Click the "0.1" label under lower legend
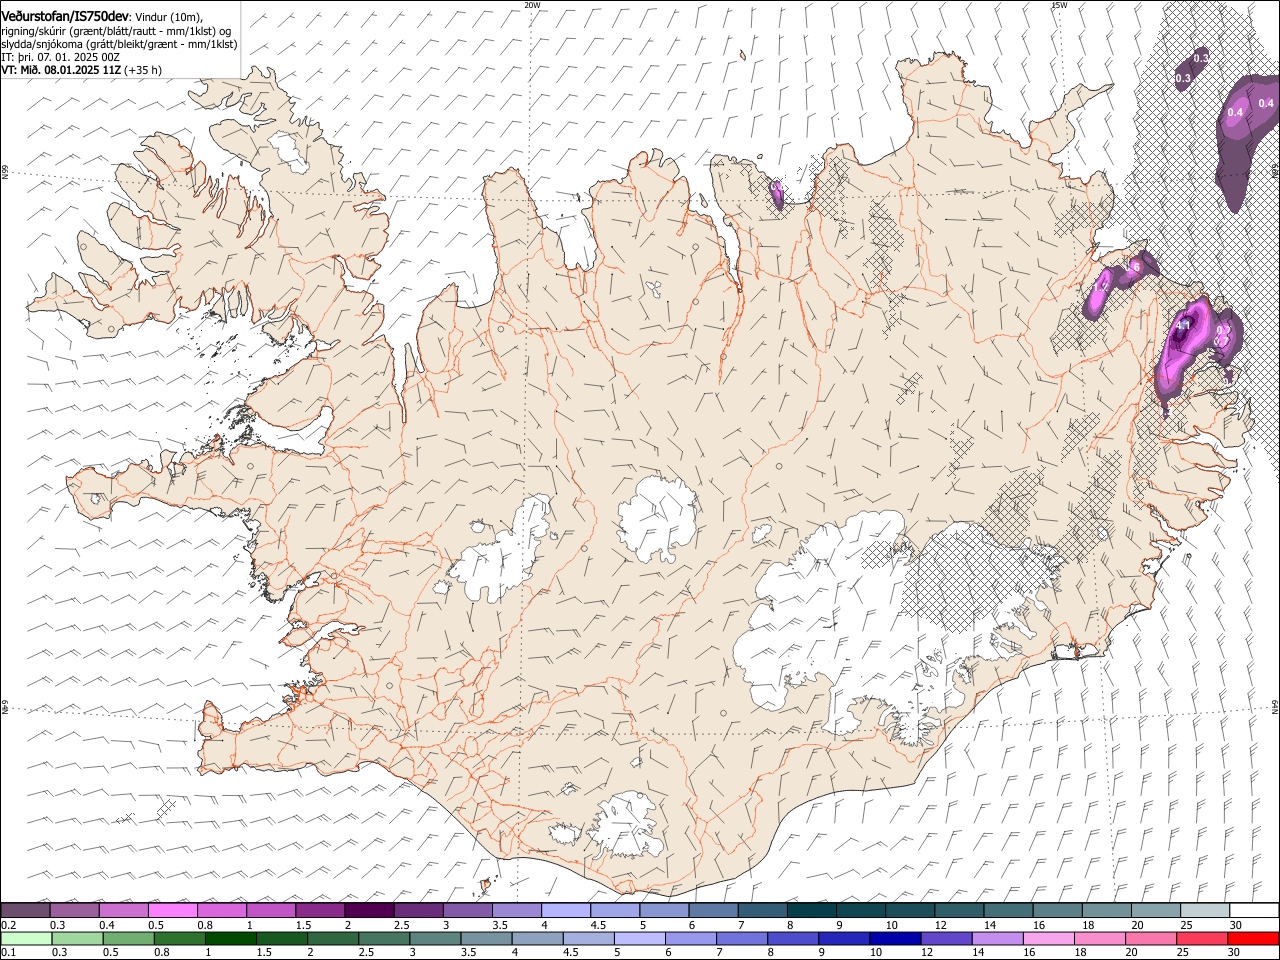1280x960 pixels. click(x=8, y=952)
